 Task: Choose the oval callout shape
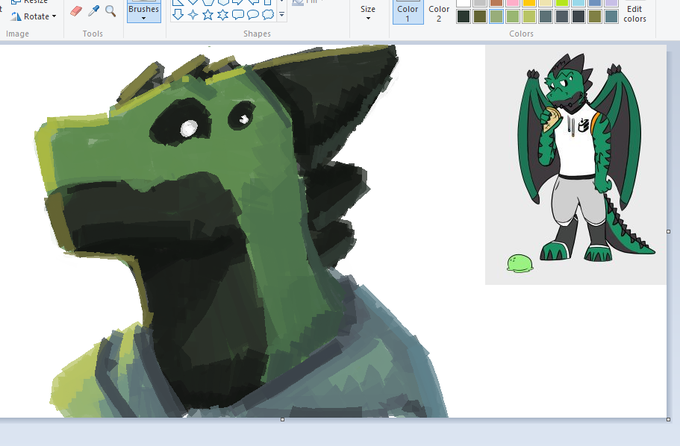[x=253, y=14]
